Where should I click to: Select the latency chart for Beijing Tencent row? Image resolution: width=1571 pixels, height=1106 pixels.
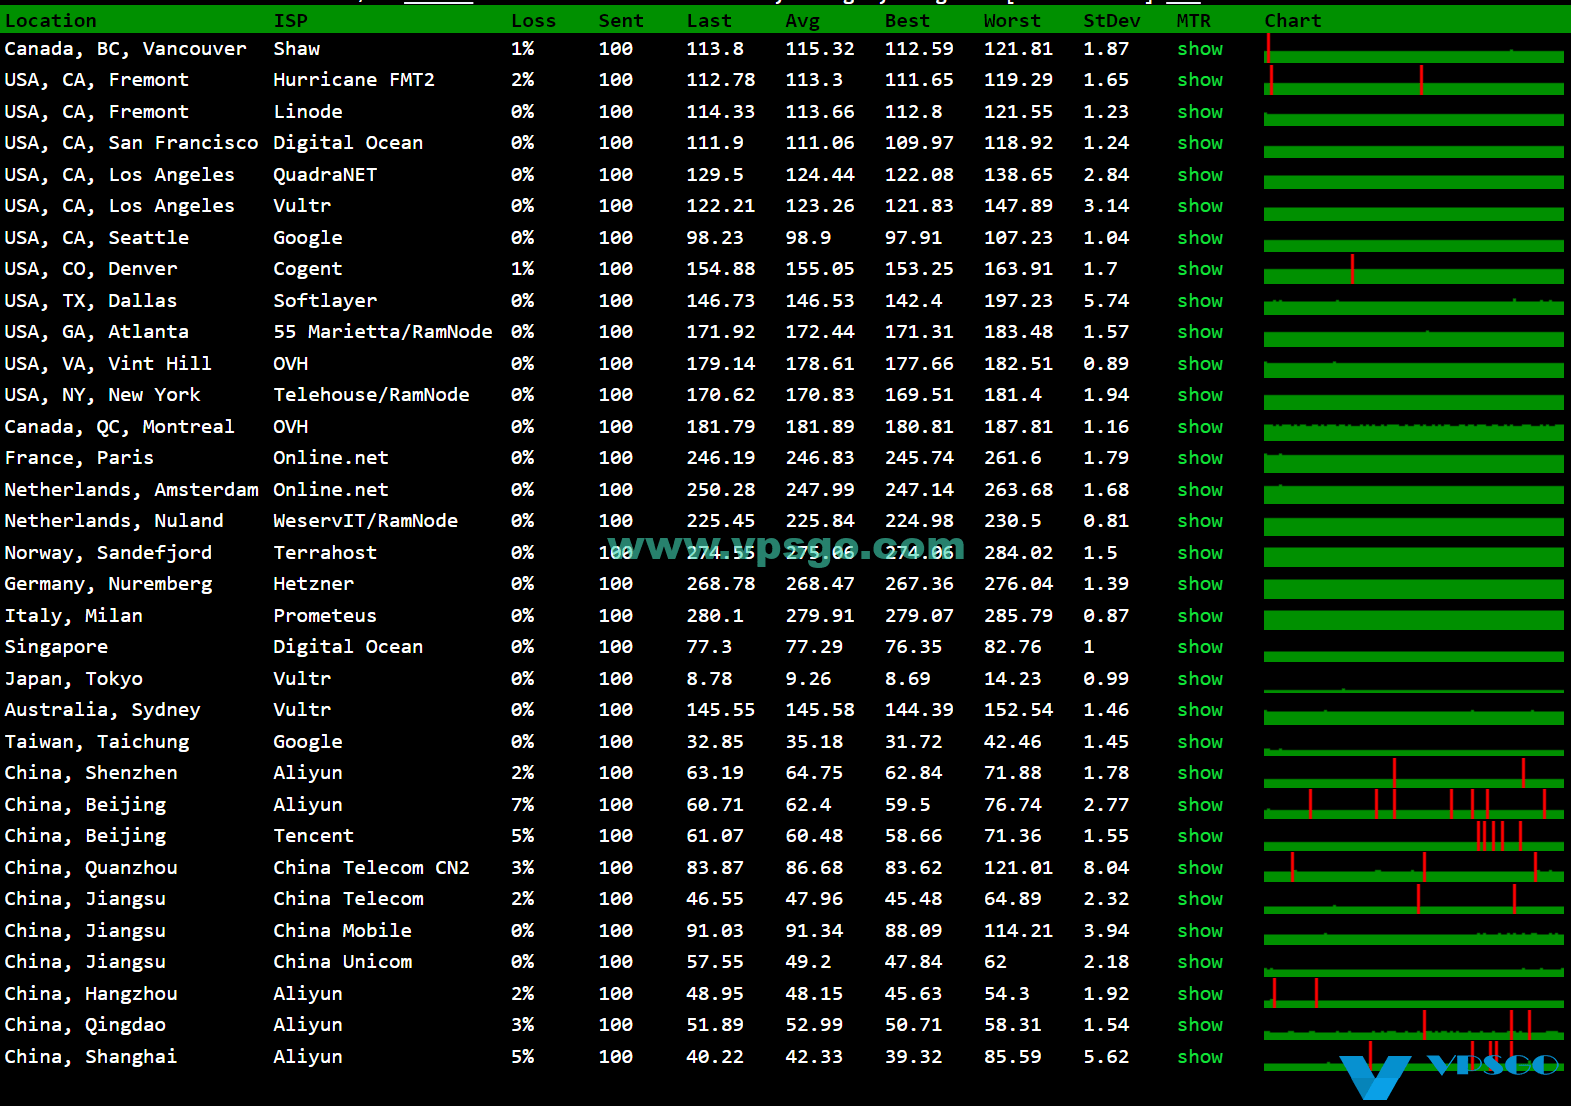pyautogui.click(x=1413, y=836)
